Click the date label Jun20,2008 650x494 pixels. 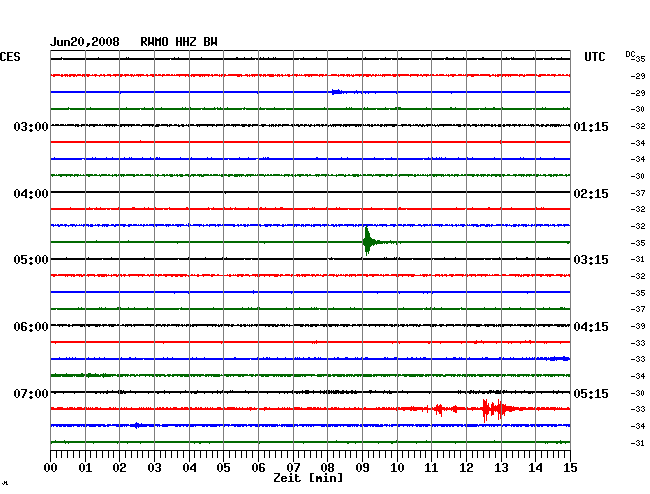85,42
